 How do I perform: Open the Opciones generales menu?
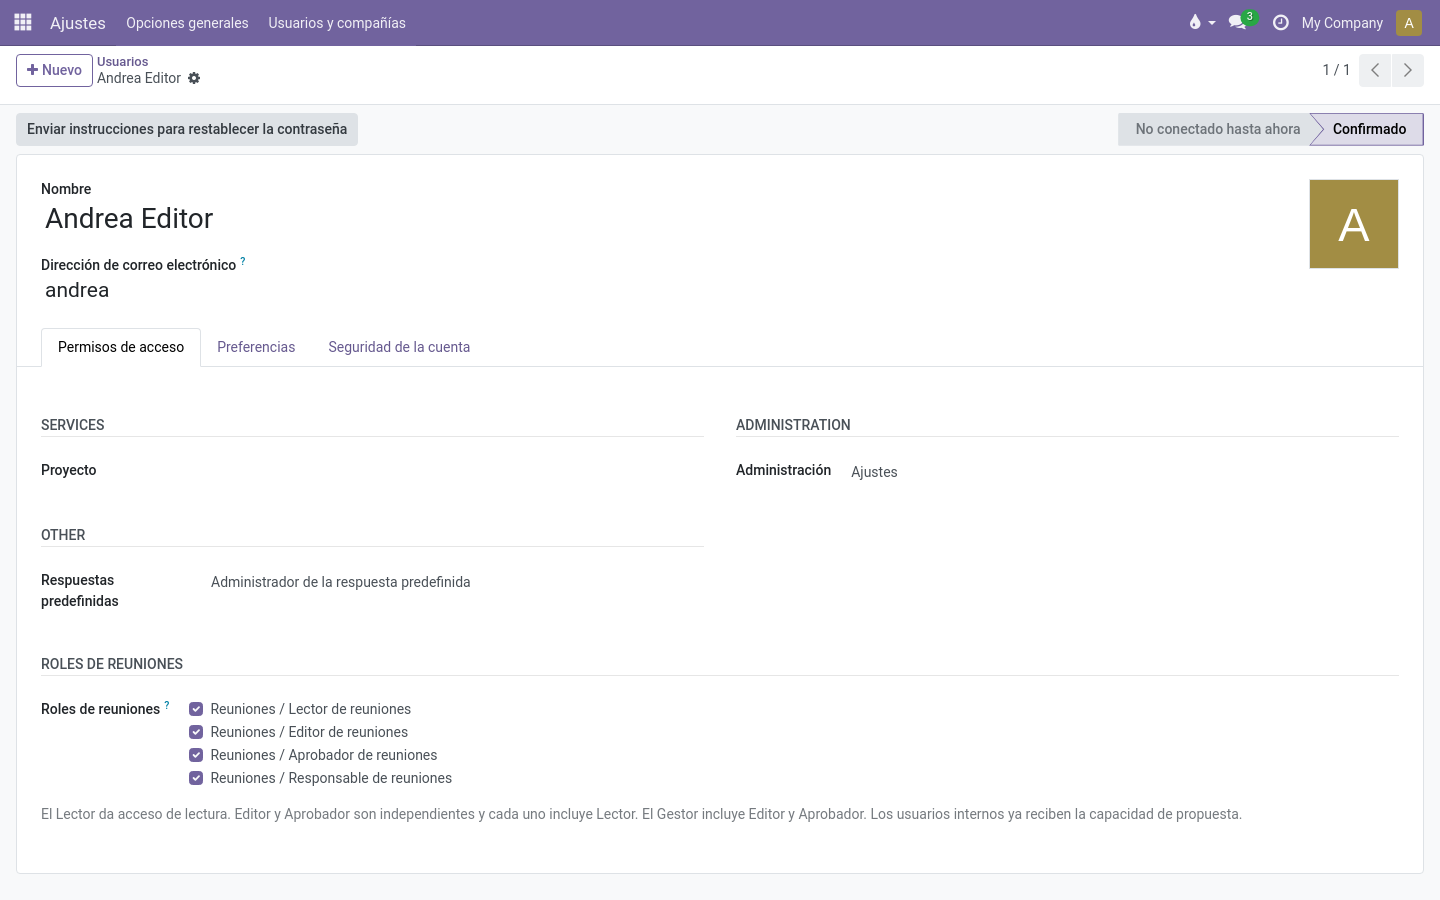187,23
